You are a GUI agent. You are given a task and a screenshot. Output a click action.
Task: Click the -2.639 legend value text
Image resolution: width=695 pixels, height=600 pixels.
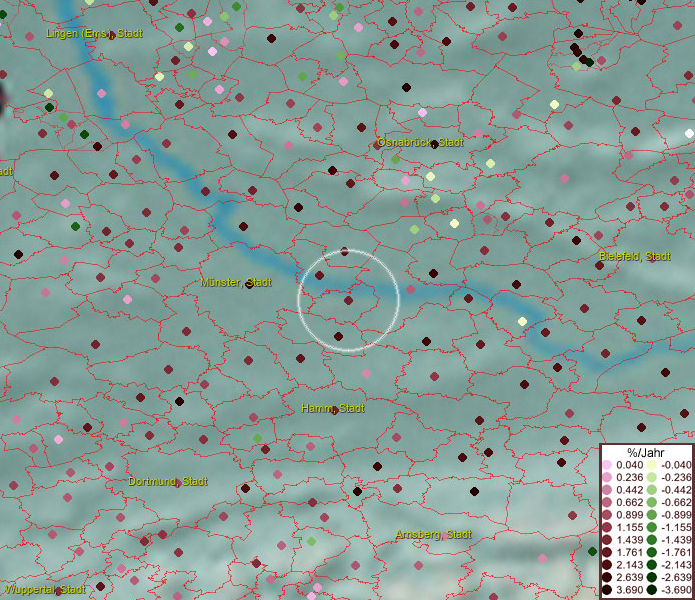click(x=676, y=577)
